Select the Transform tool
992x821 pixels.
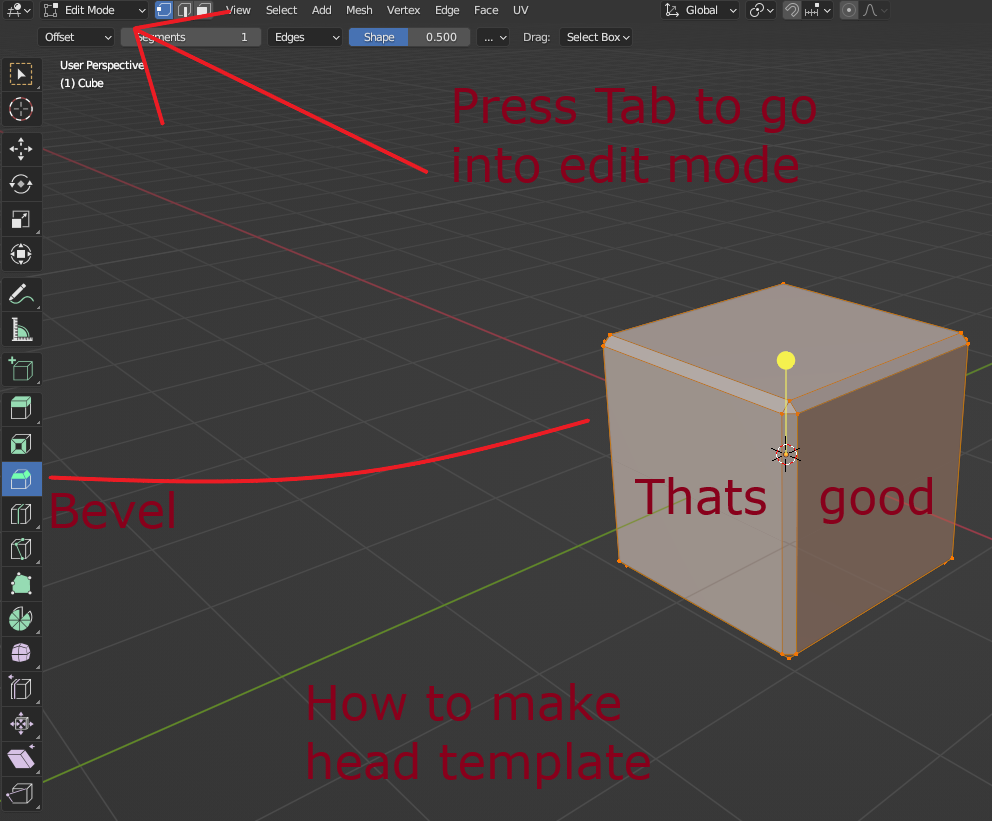(x=21, y=254)
